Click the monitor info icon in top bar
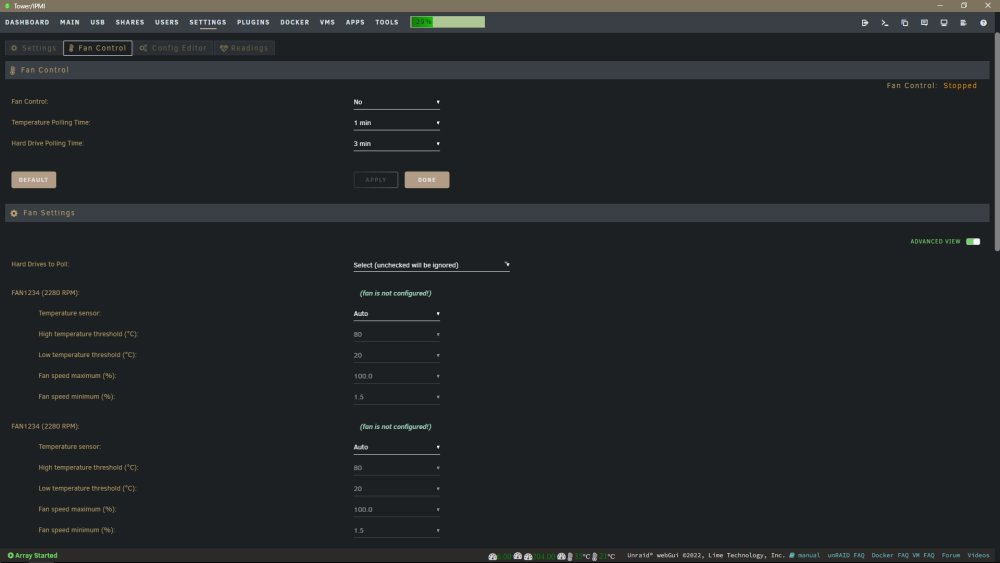Image resolution: width=1000 pixels, height=563 pixels. [x=944, y=22]
